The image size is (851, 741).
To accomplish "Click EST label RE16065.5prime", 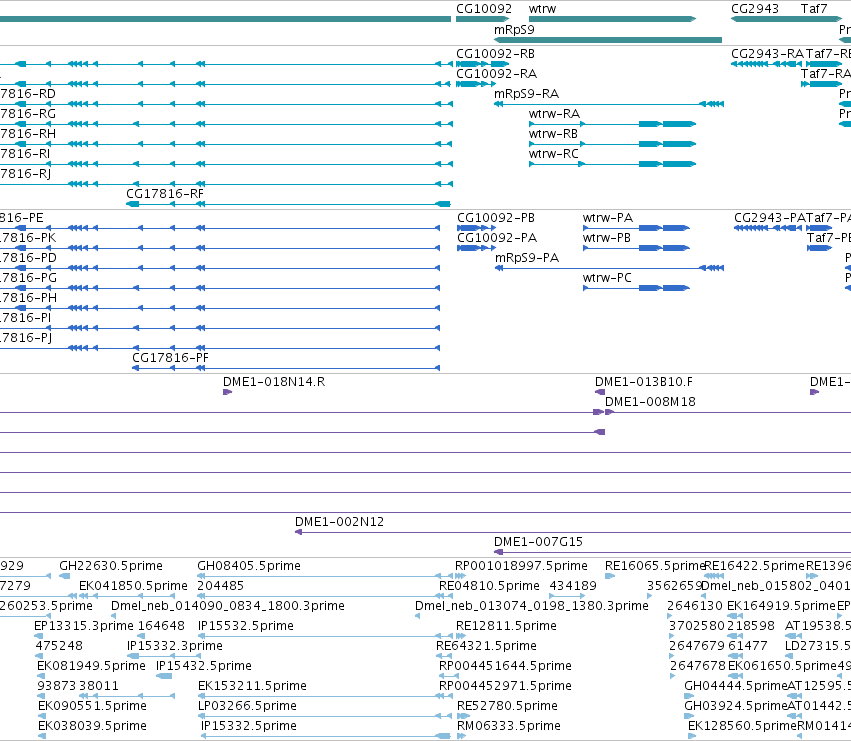I will (x=655, y=566).
